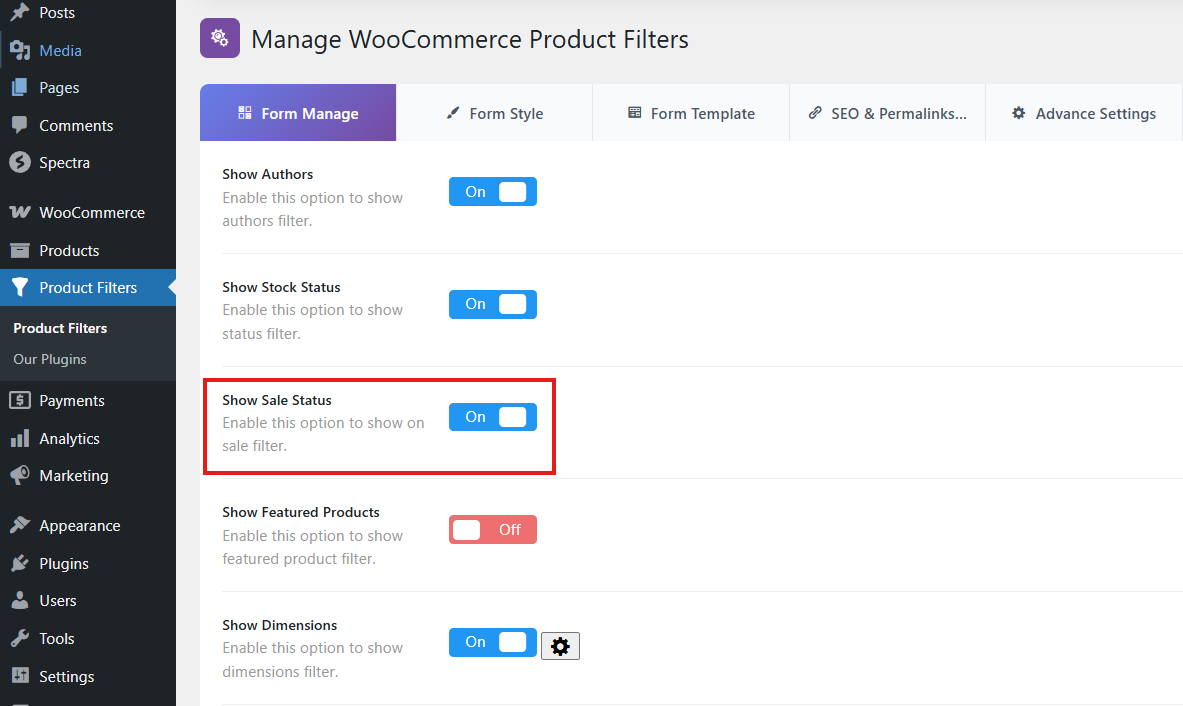
Task: Click the Product Filters funnel icon
Action: click(20, 287)
